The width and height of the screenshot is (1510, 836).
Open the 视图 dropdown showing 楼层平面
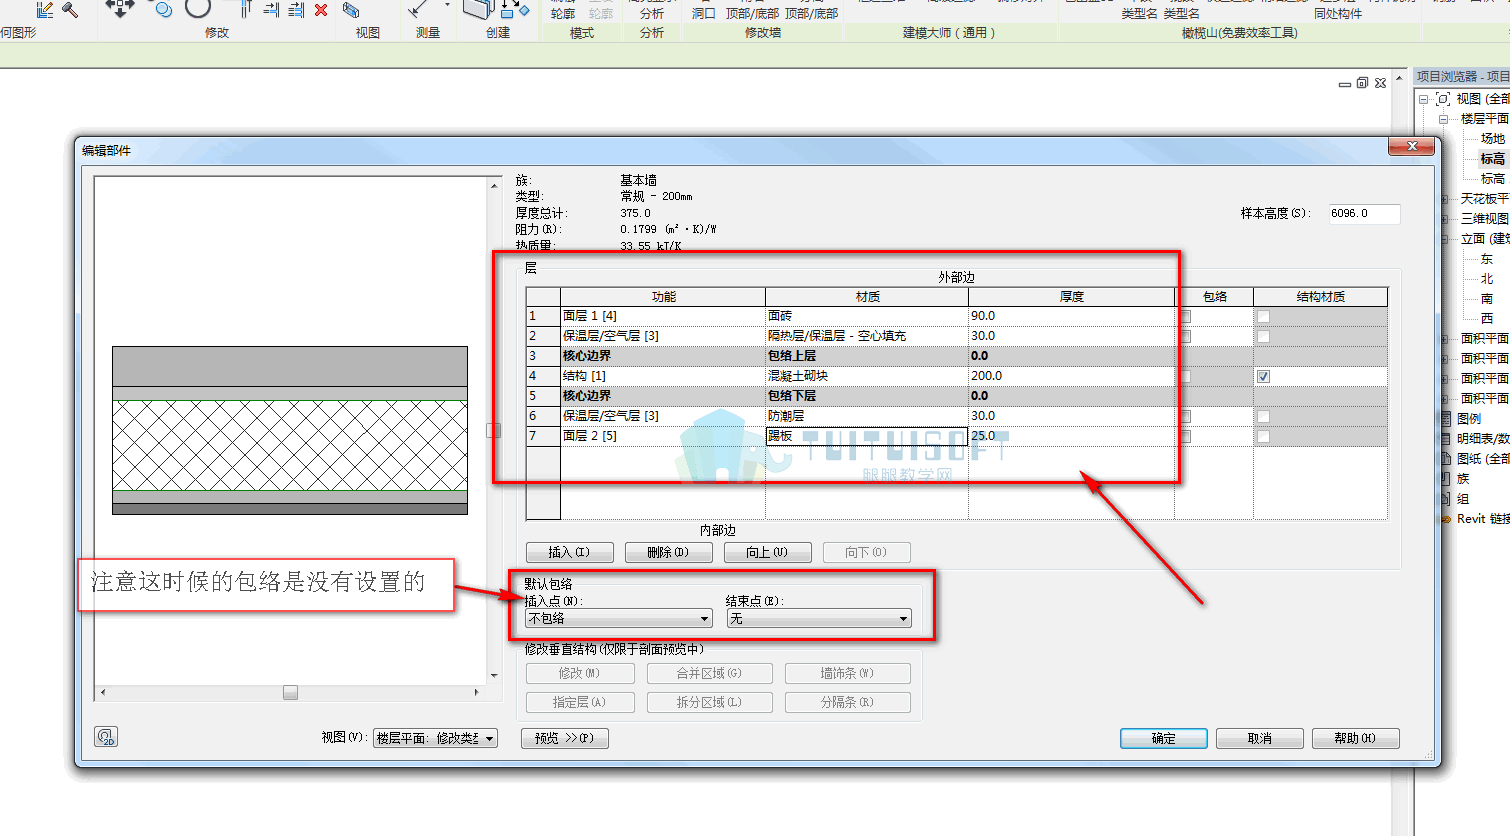pyautogui.click(x=435, y=738)
